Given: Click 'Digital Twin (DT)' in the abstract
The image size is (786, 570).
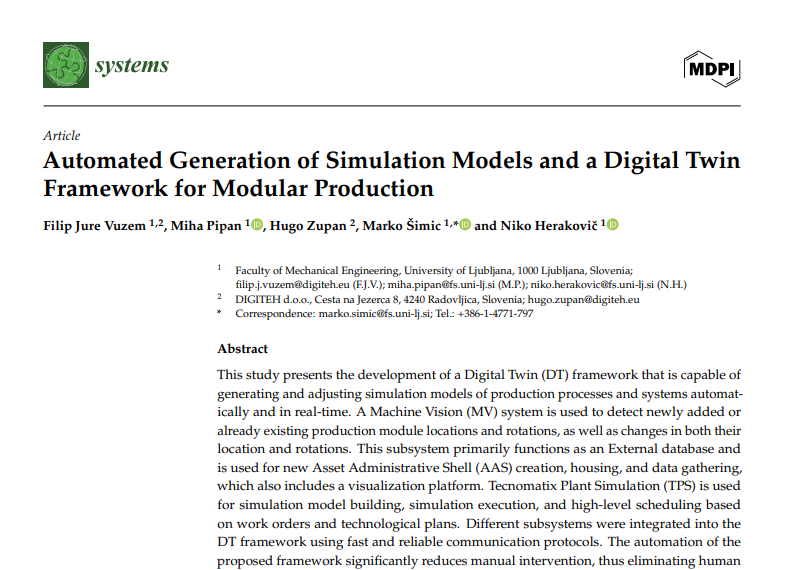Looking at the screenshot, I should point(516,375).
